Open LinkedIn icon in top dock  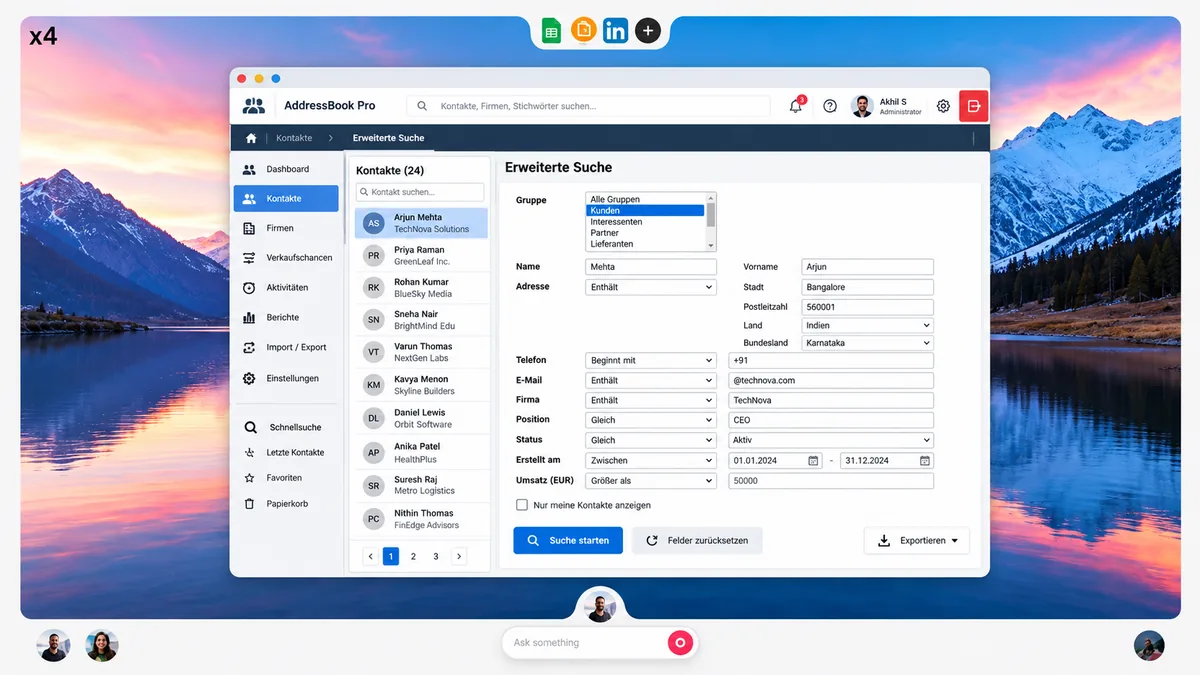[x=616, y=31]
